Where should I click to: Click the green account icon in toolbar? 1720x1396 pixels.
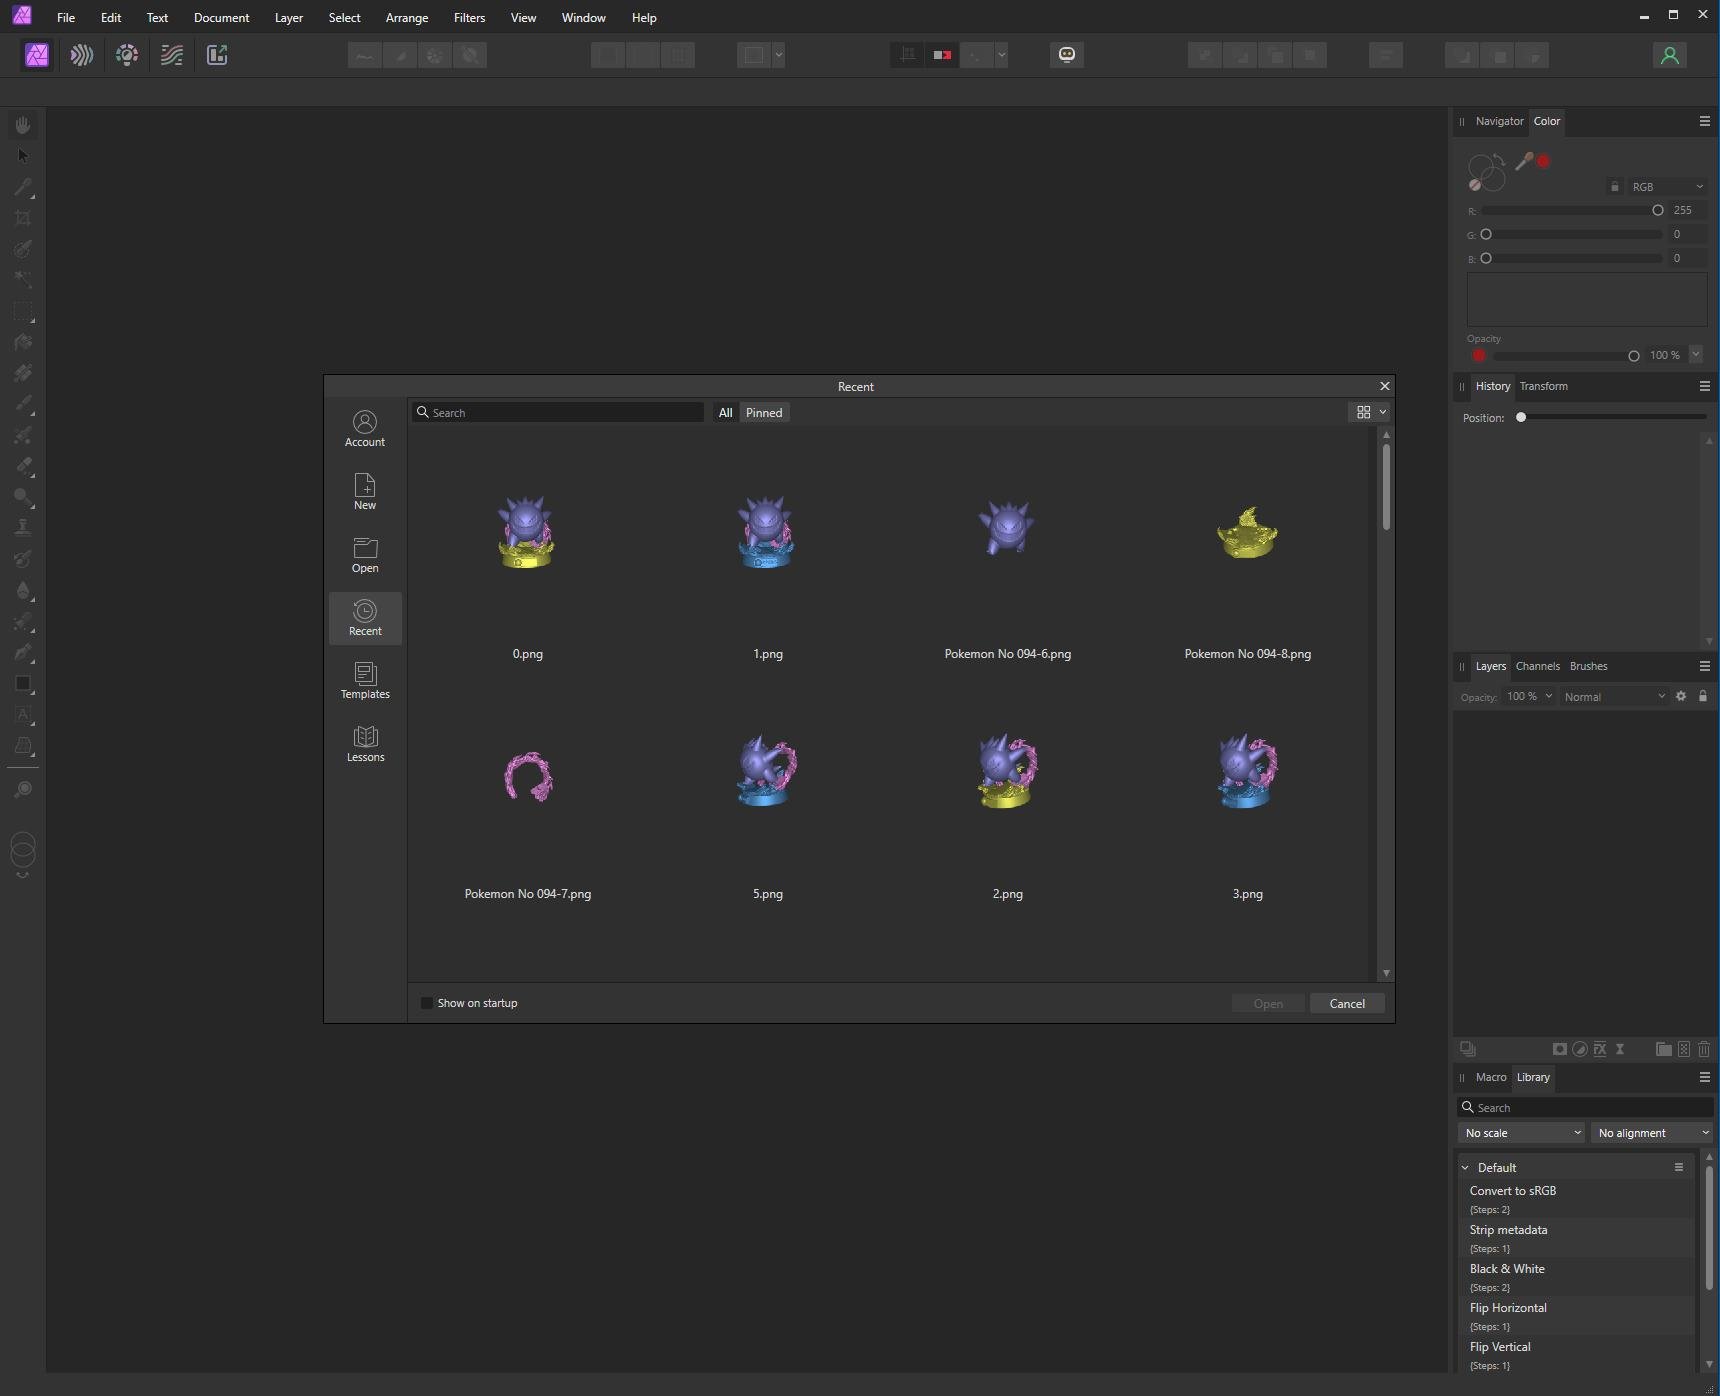click(1669, 55)
